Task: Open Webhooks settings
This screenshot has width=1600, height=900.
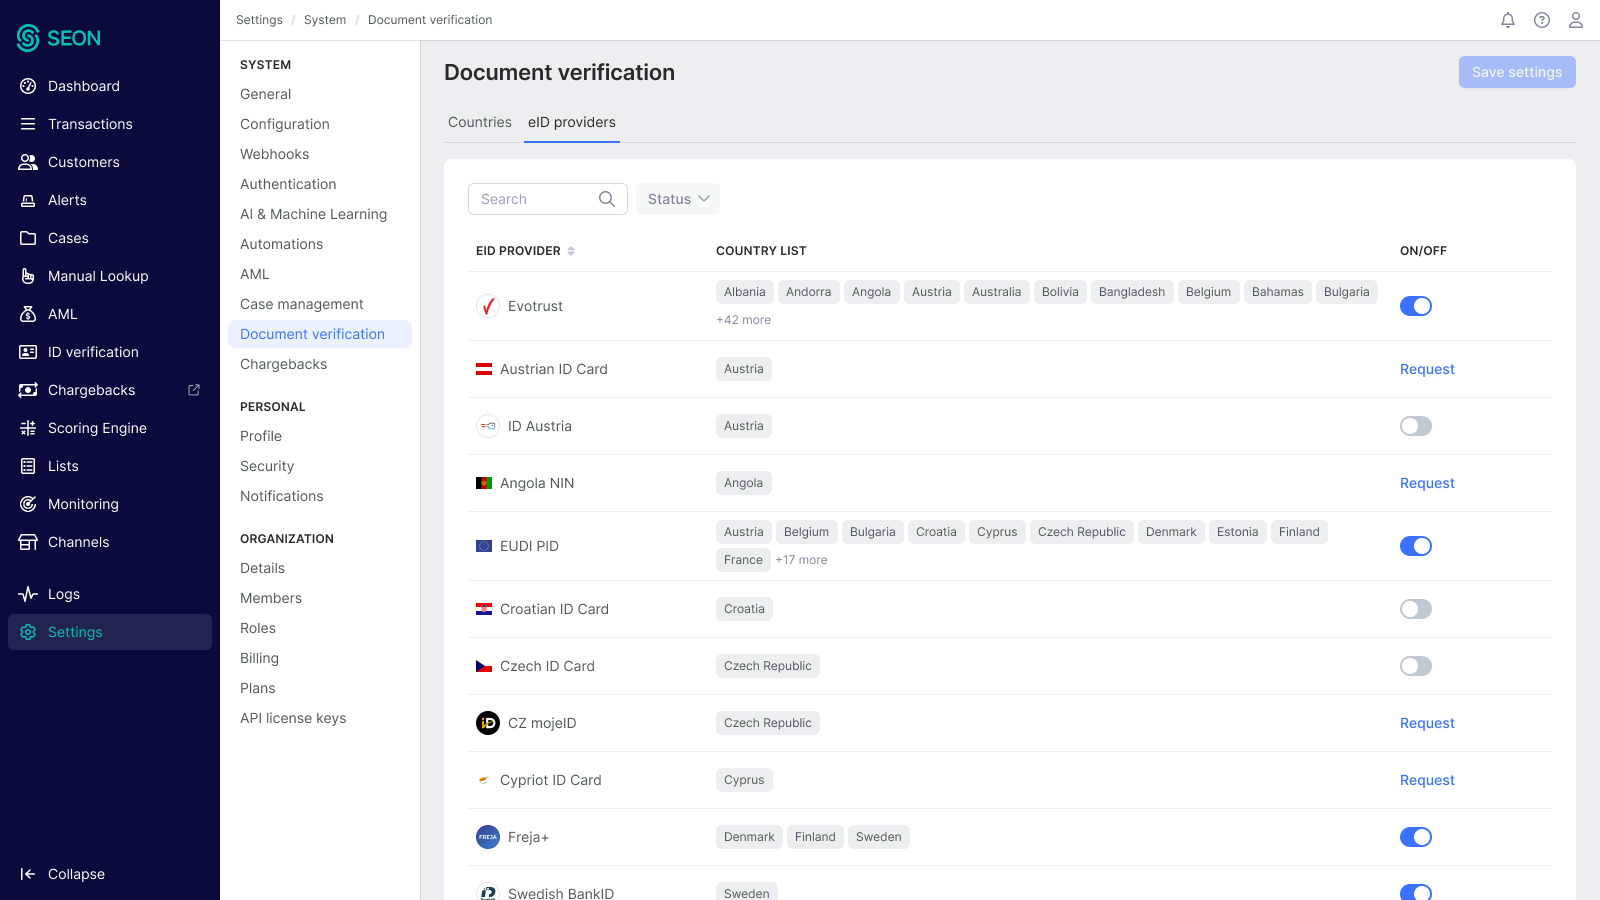Action: pyautogui.click(x=275, y=154)
